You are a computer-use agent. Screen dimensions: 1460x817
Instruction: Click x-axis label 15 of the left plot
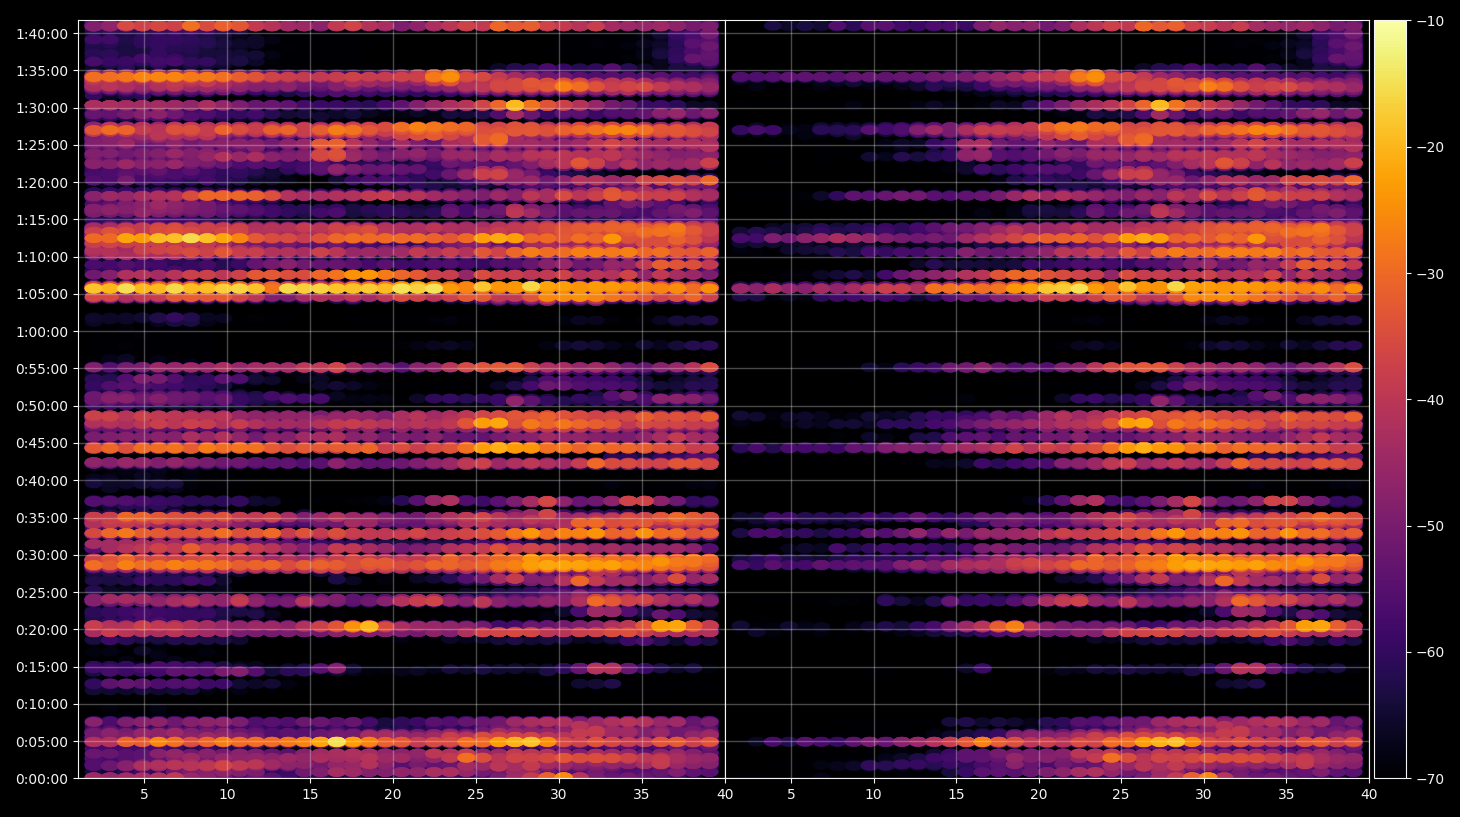pyautogui.click(x=310, y=795)
